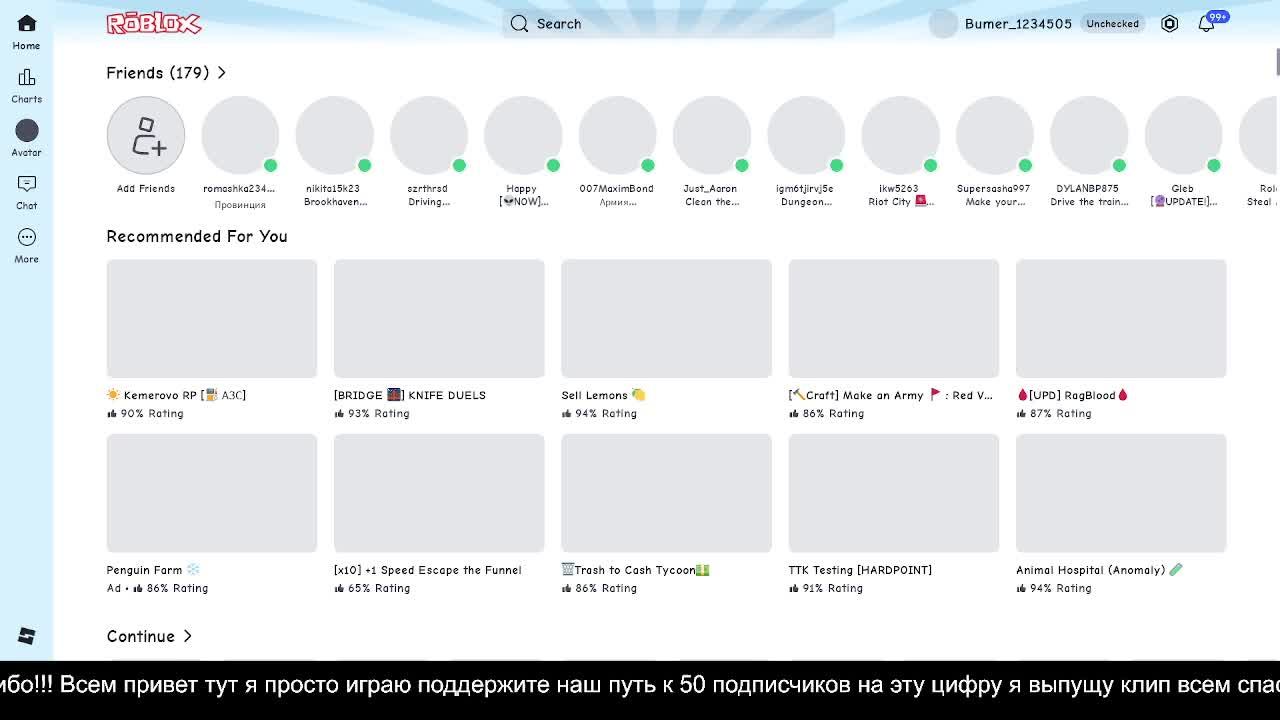Click the Trash to Cash Tycoon title
Image resolution: width=1280 pixels, height=720 pixels.
[635, 570]
